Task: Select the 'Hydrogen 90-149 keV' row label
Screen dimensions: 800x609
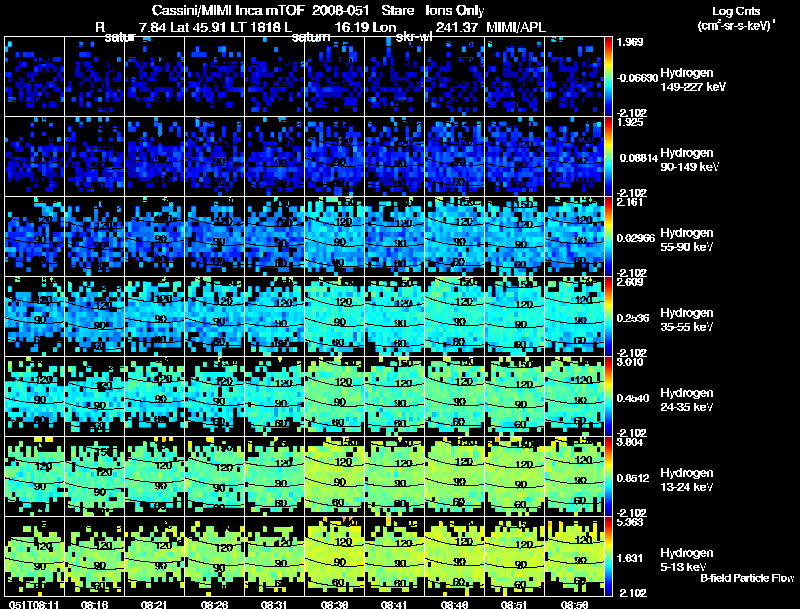Action: tap(689, 160)
